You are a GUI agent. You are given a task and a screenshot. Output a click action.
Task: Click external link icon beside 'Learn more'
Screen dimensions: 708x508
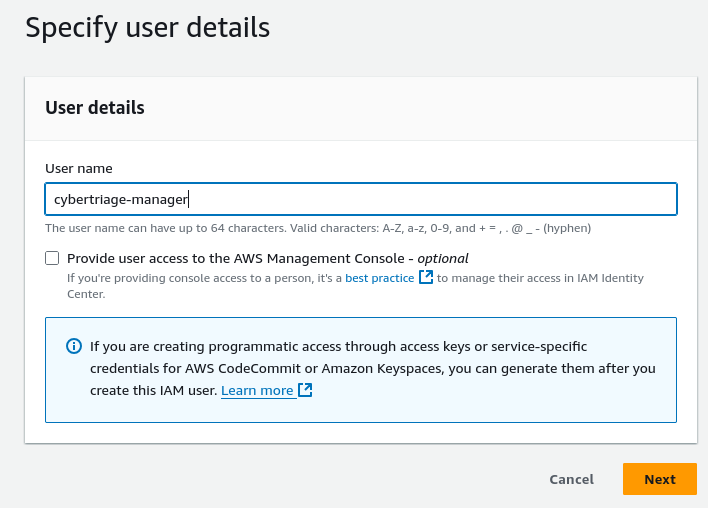(x=306, y=391)
